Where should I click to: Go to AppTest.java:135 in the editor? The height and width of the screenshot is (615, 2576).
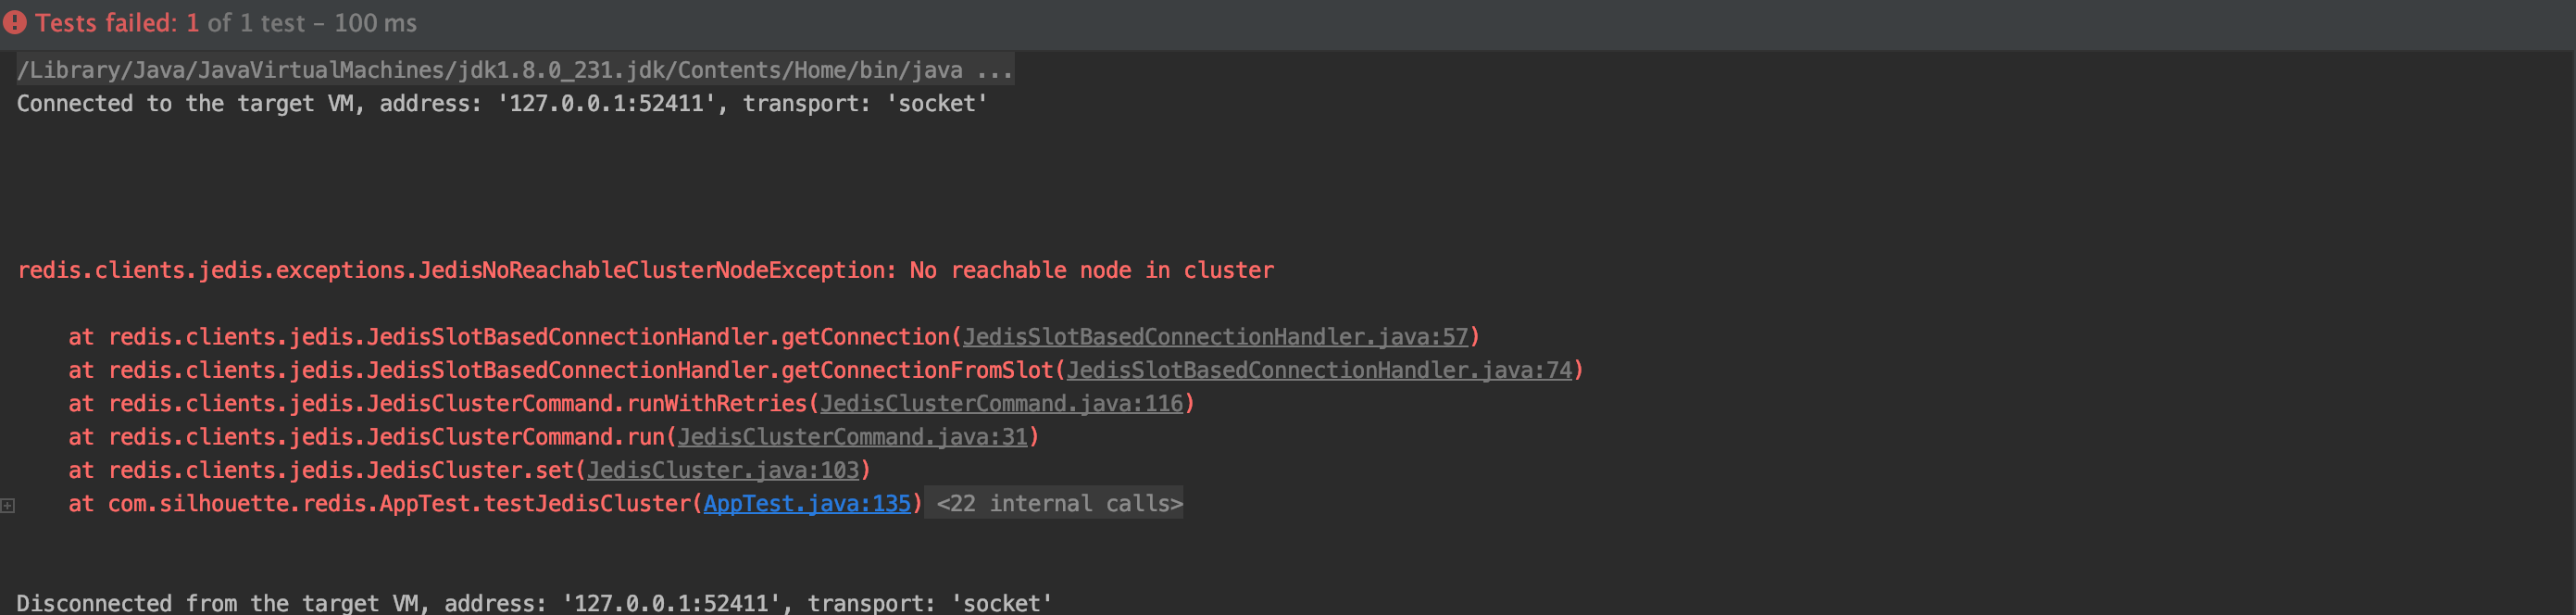pos(807,503)
